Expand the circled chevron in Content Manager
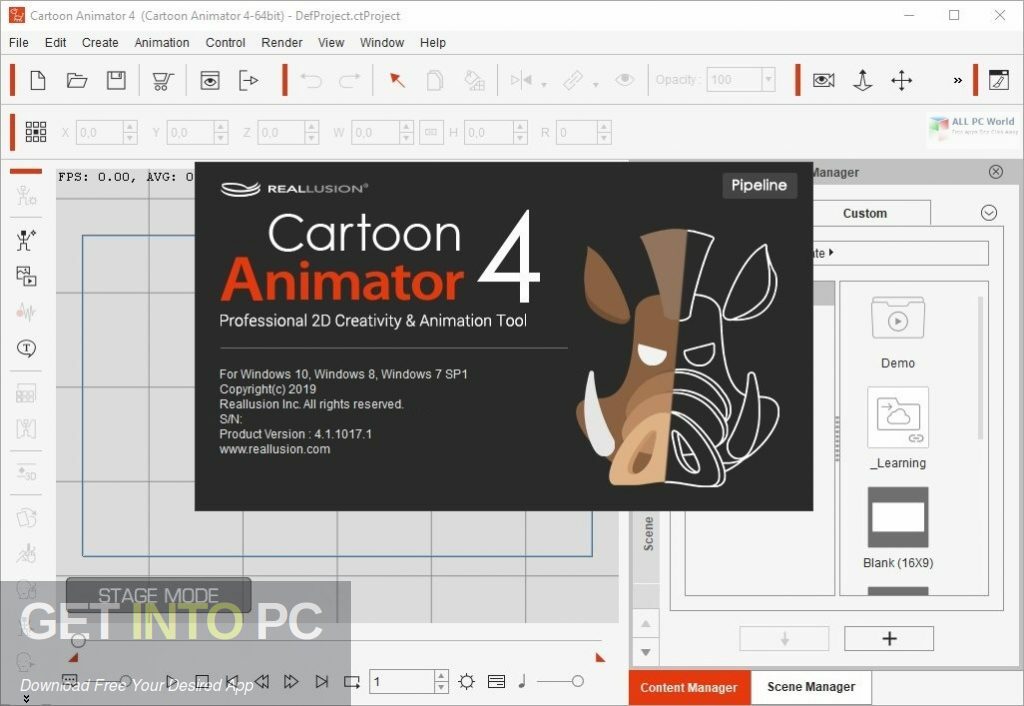 click(989, 213)
